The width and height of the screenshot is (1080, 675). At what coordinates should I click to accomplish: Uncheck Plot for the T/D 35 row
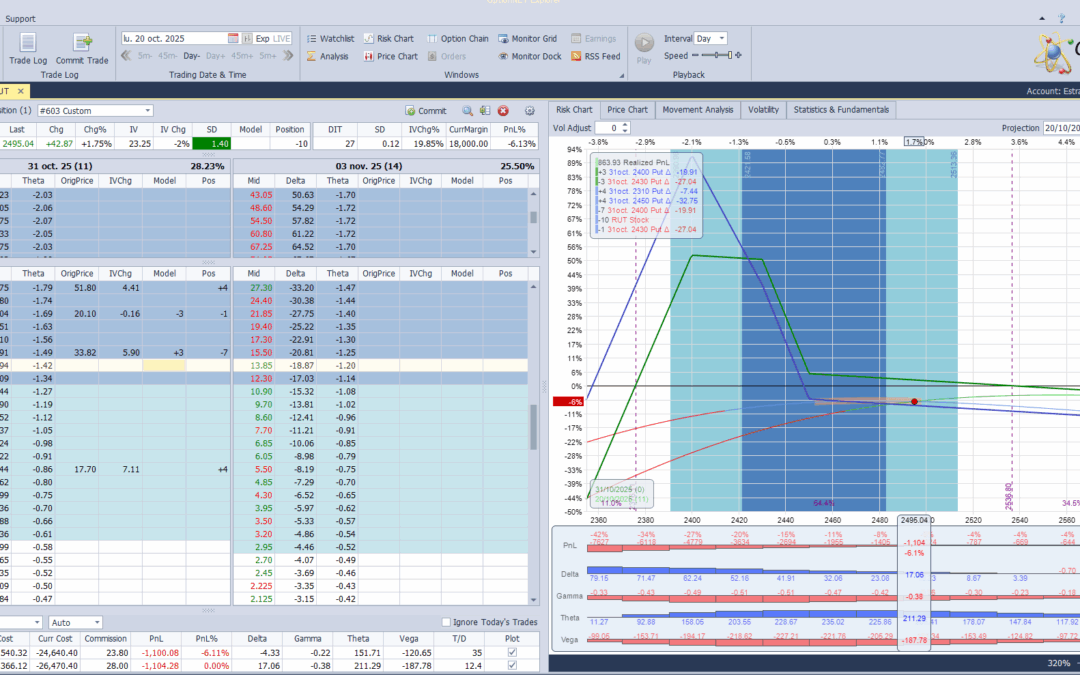point(512,652)
